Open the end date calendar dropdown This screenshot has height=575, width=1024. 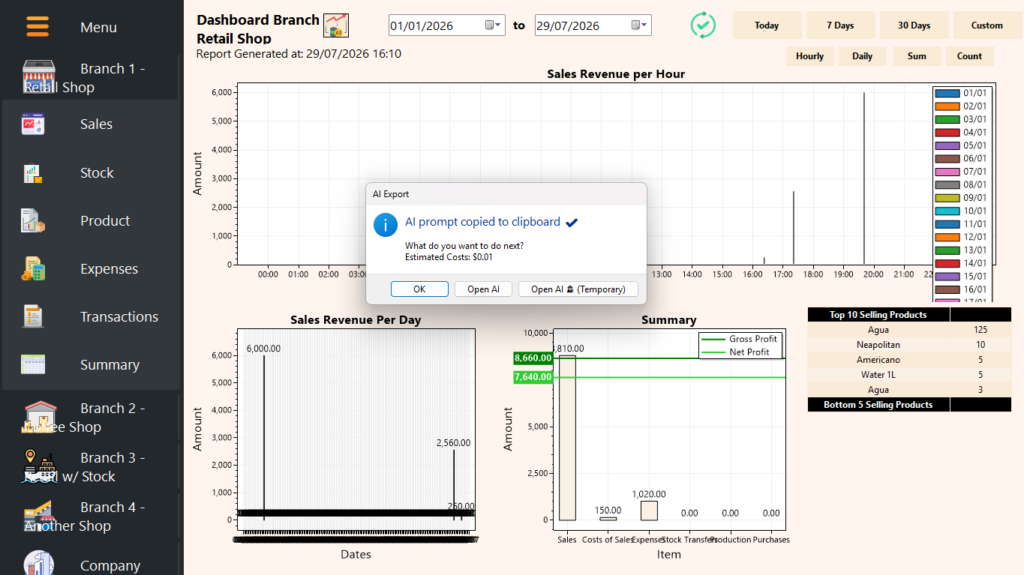tap(639, 25)
